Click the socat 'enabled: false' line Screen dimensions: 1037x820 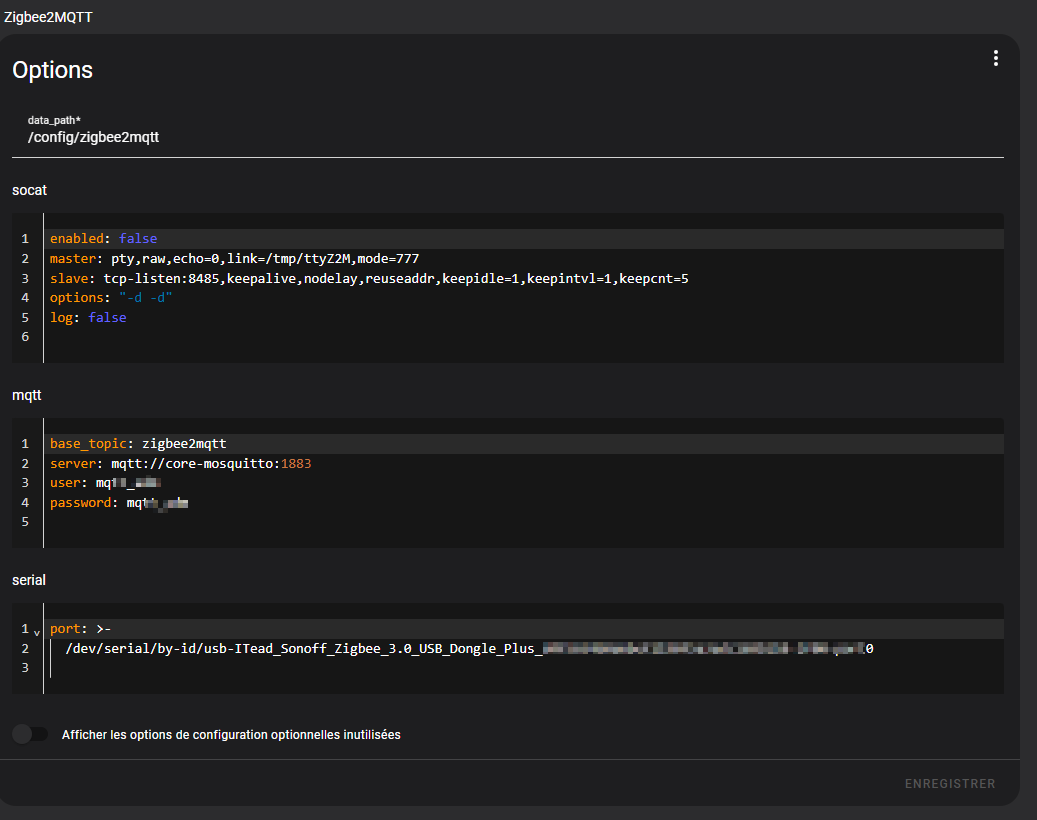526,239
